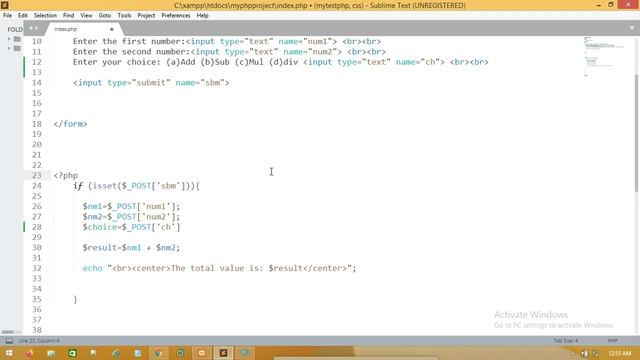Click the 'echo' keyword on line 32
Image resolution: width=640 pixels, height=360 pixels.
(93, 268)
